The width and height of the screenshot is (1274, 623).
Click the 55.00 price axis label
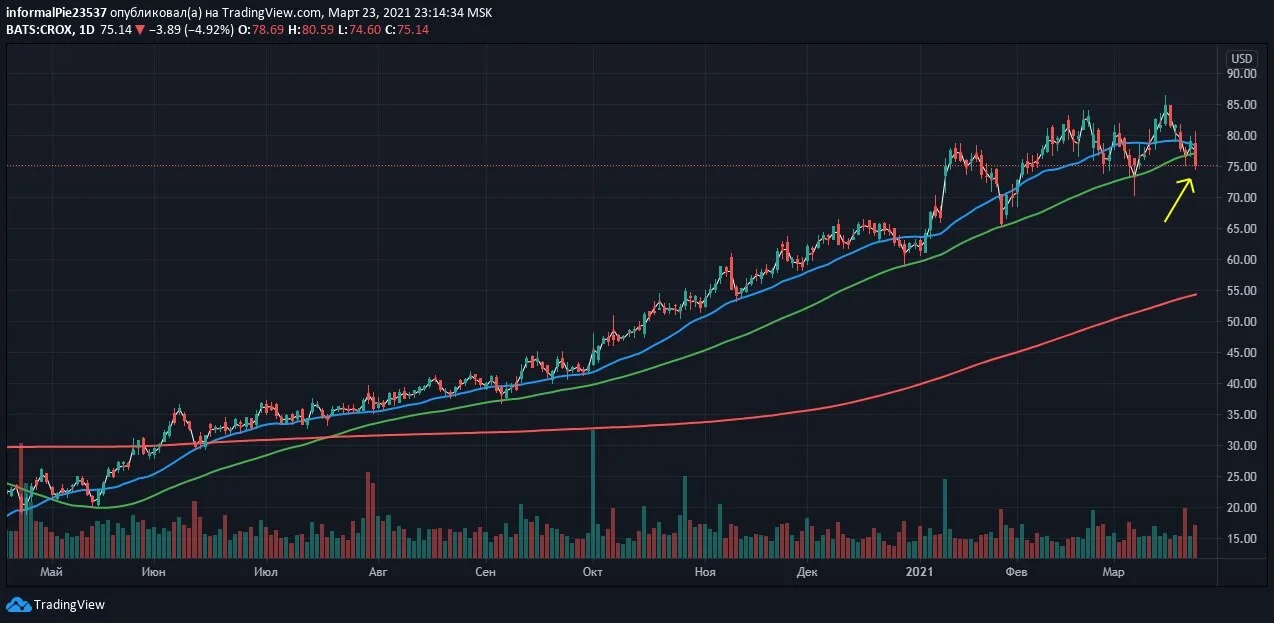1243,290
